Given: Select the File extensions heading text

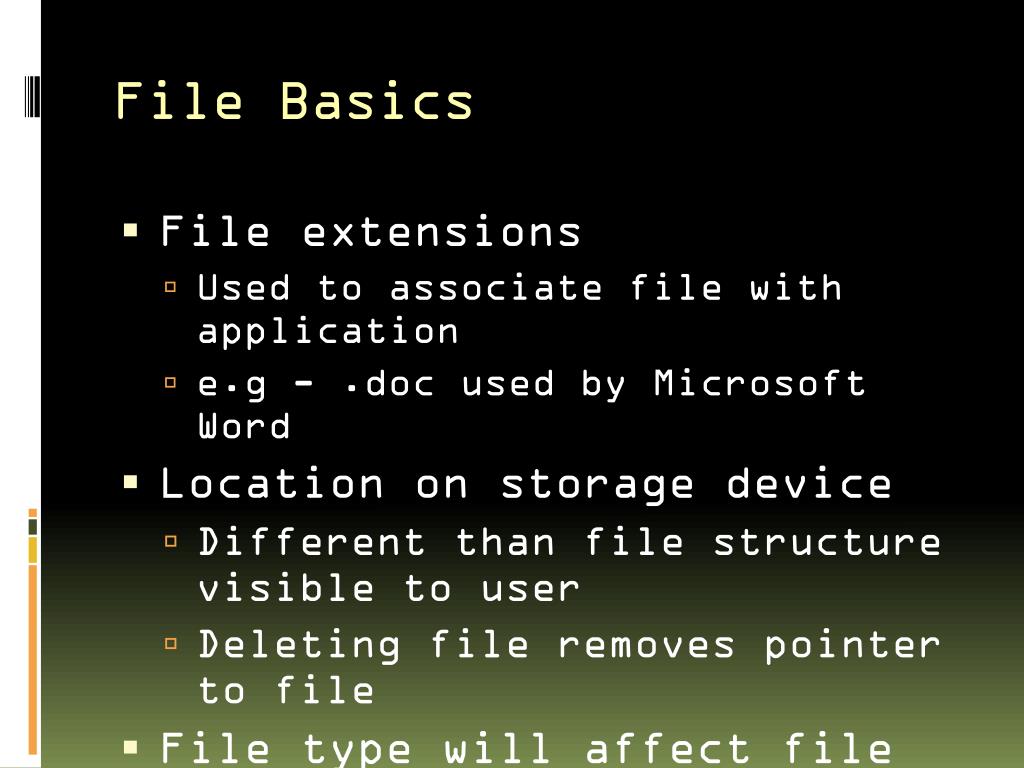Looking at the screenshot, I should (x=371, y=232).
